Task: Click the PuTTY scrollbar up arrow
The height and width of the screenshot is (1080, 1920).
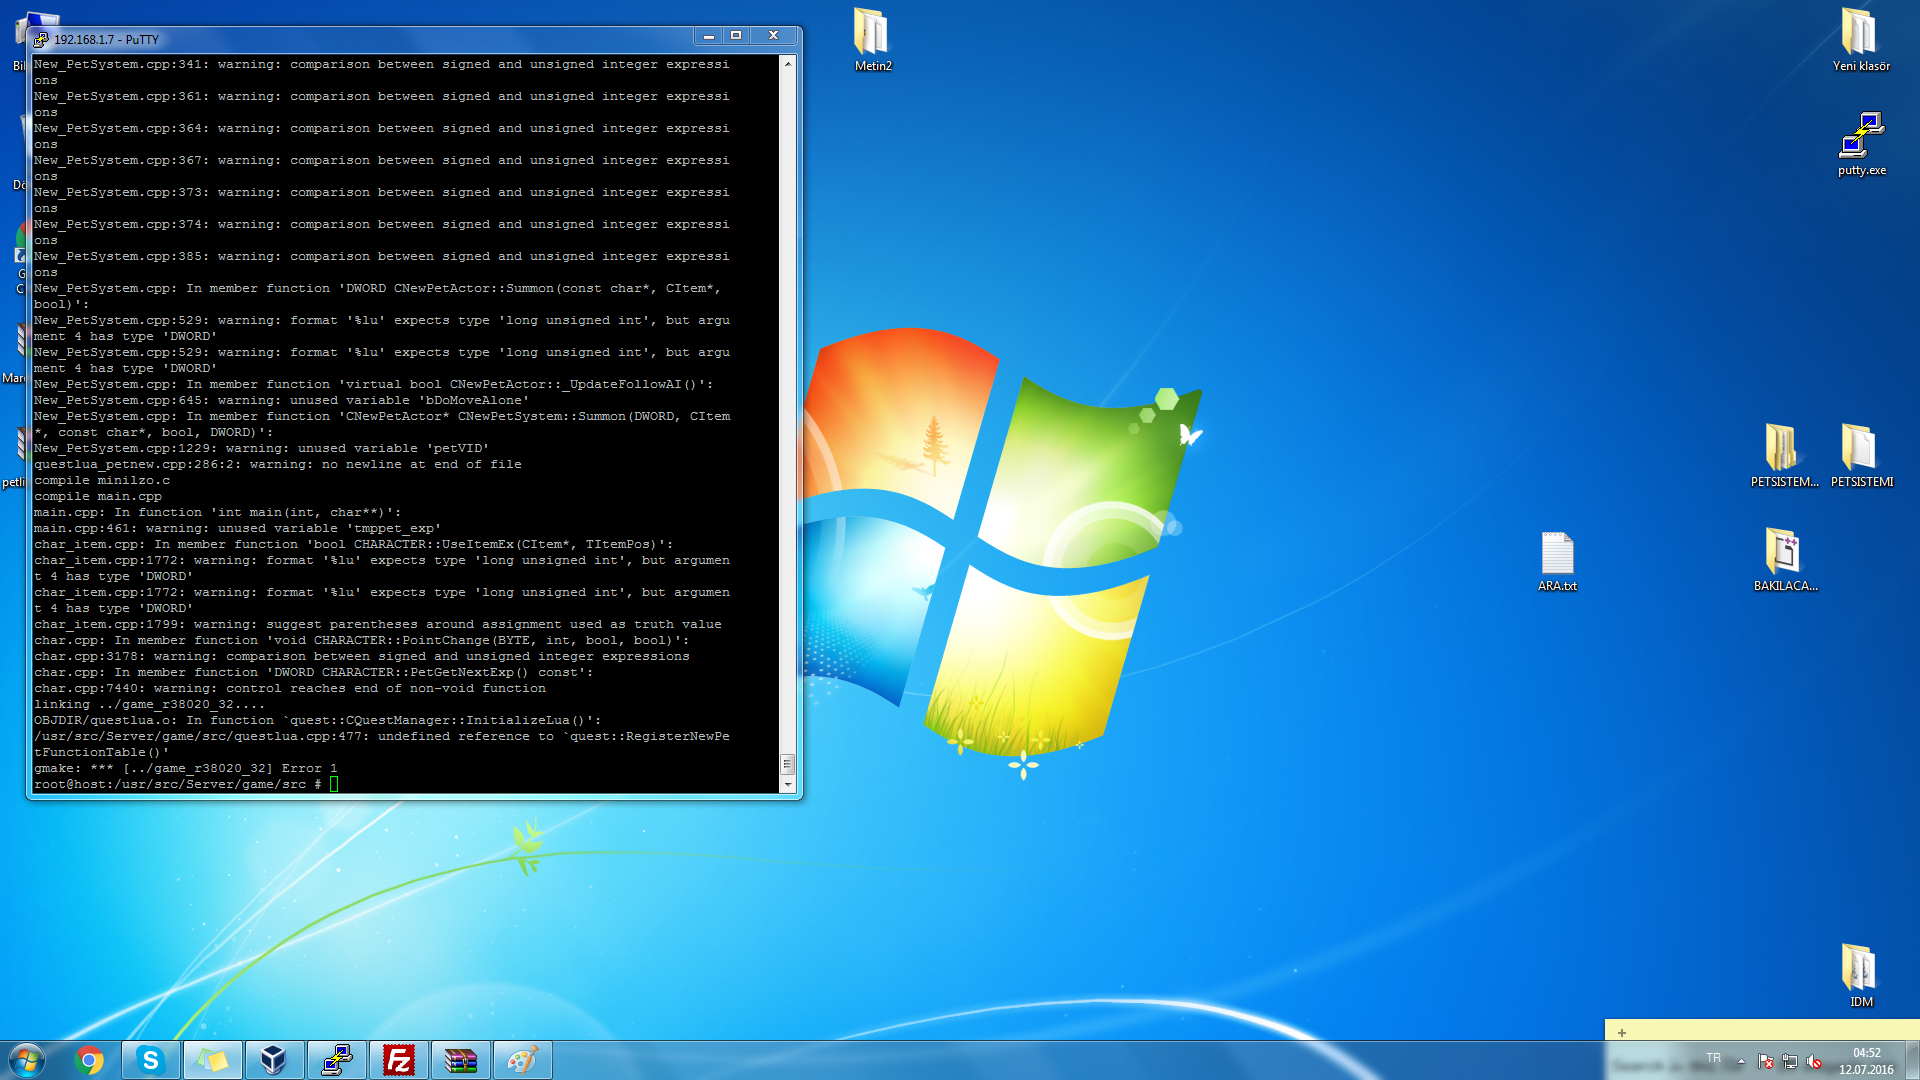Action: (x=788, y=63)
